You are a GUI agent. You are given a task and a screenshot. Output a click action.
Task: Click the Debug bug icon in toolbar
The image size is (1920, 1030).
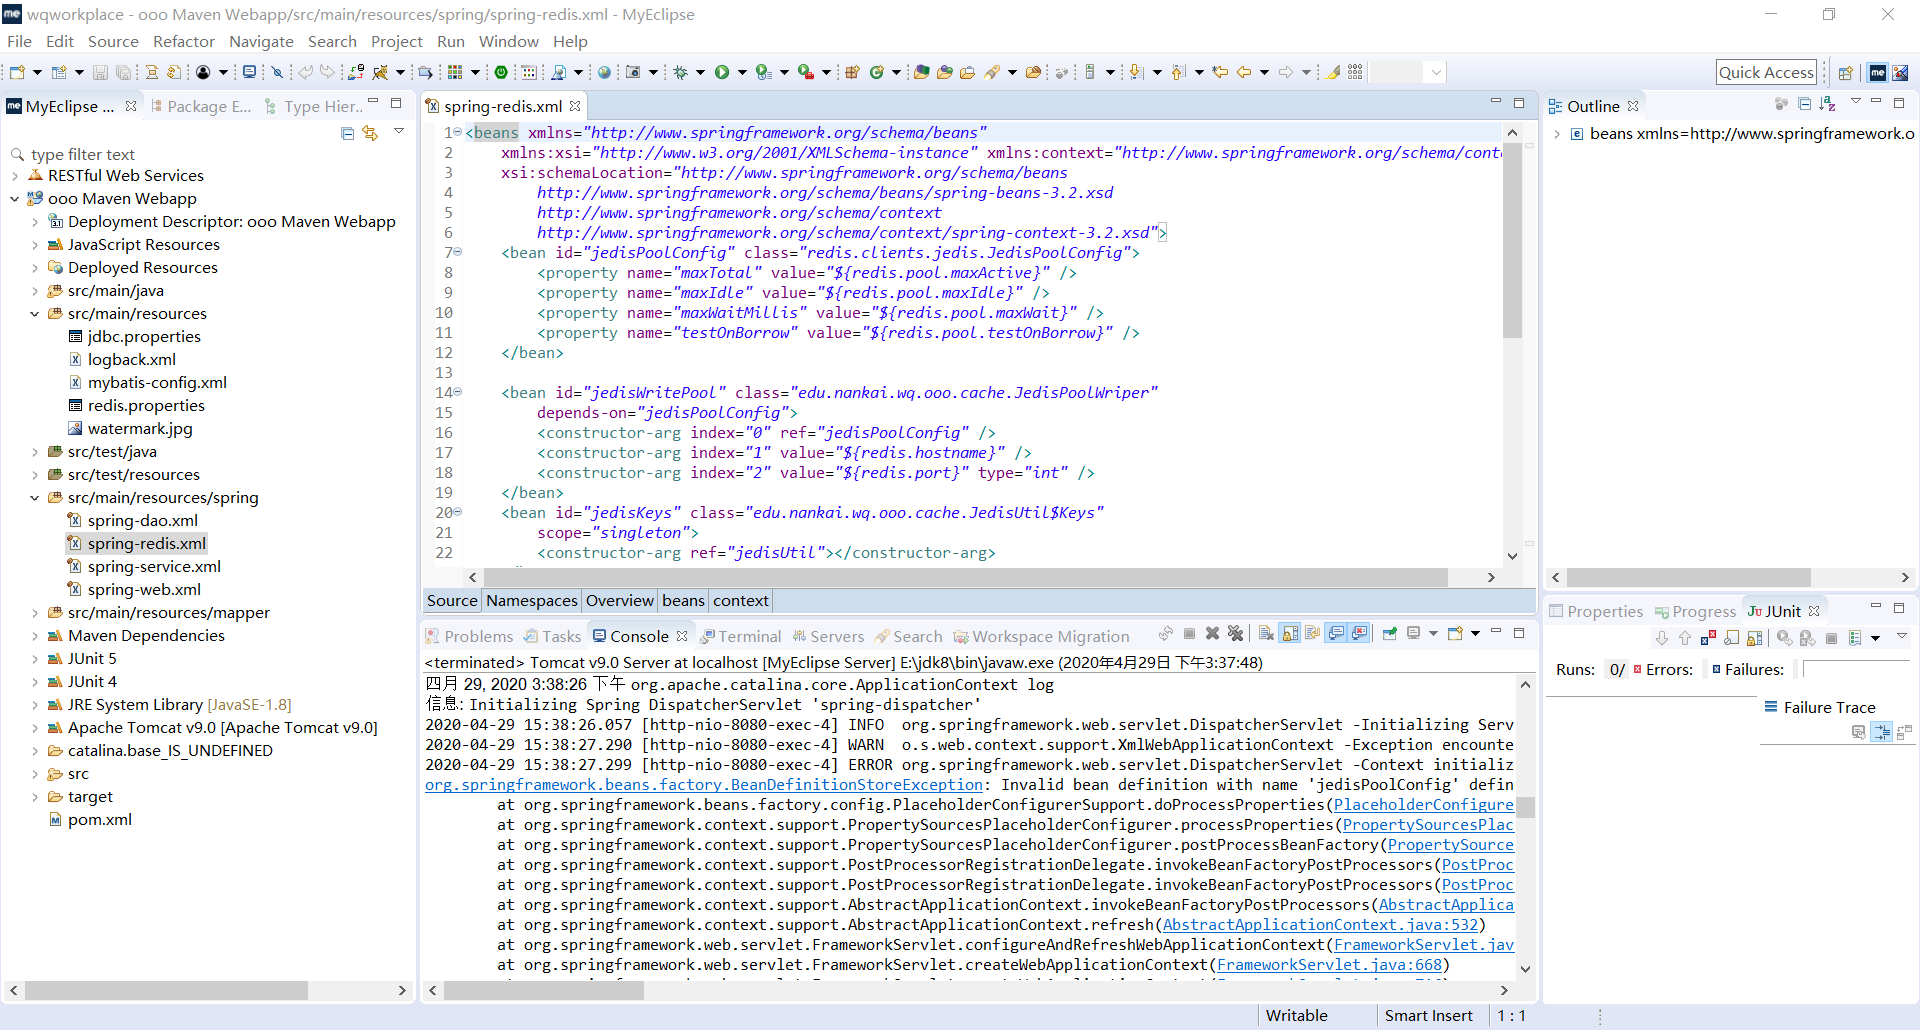tap(680, 72)
